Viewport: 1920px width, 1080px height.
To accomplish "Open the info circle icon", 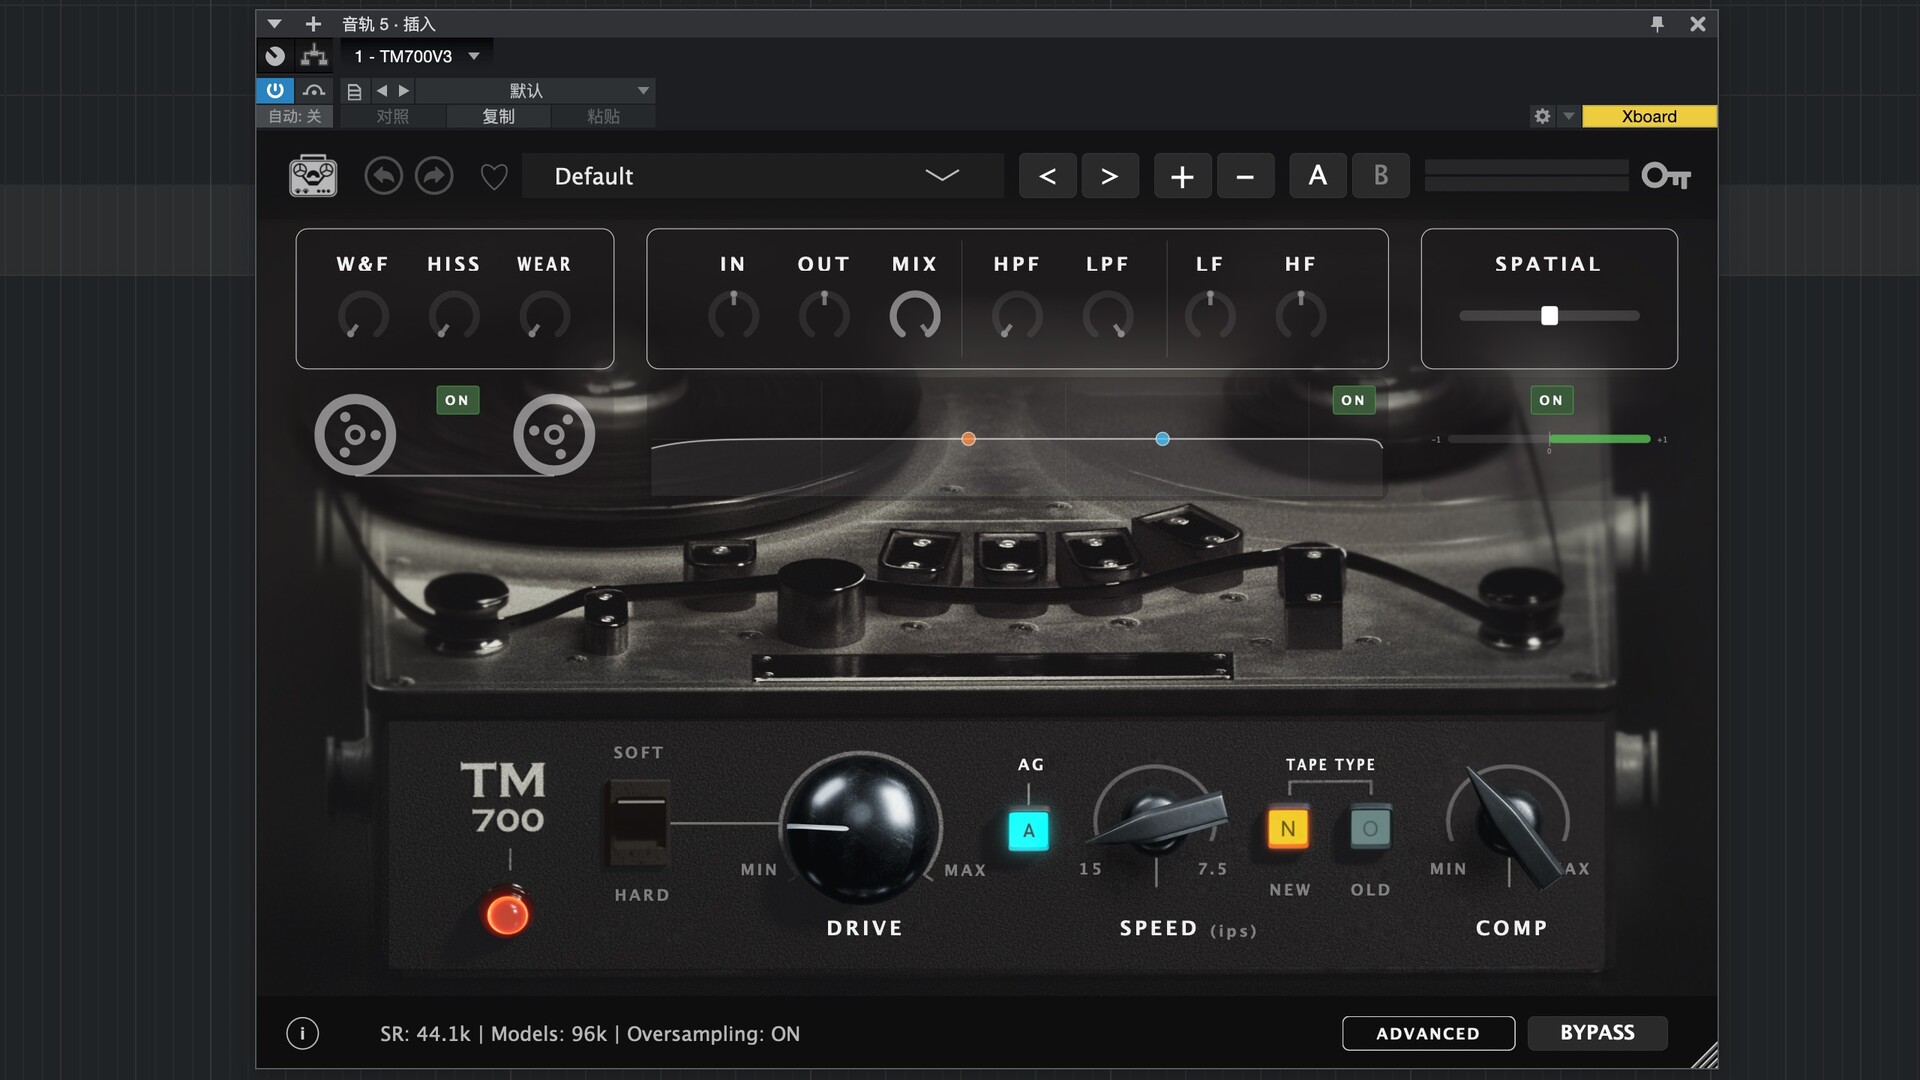I will point(302,1033).
